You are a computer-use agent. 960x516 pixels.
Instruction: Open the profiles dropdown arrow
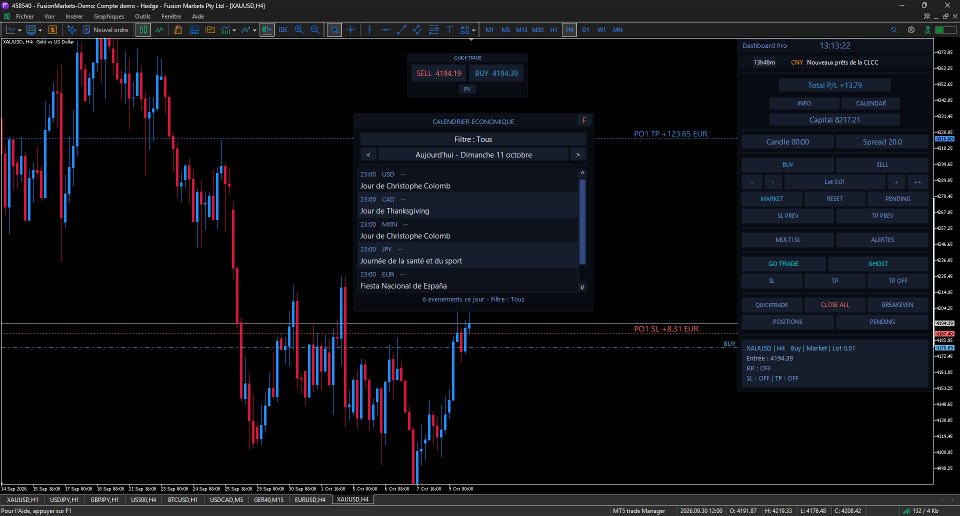coord(40,30)
